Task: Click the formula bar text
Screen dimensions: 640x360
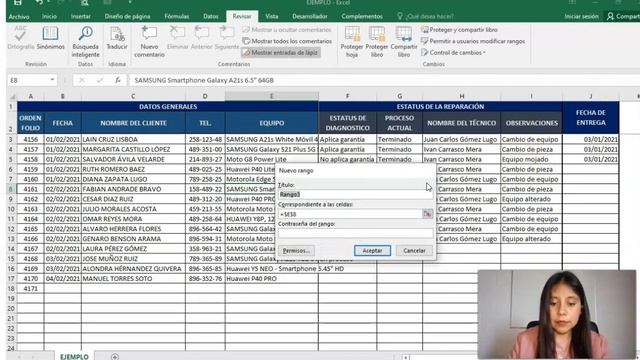Action: tap(204, 80)
